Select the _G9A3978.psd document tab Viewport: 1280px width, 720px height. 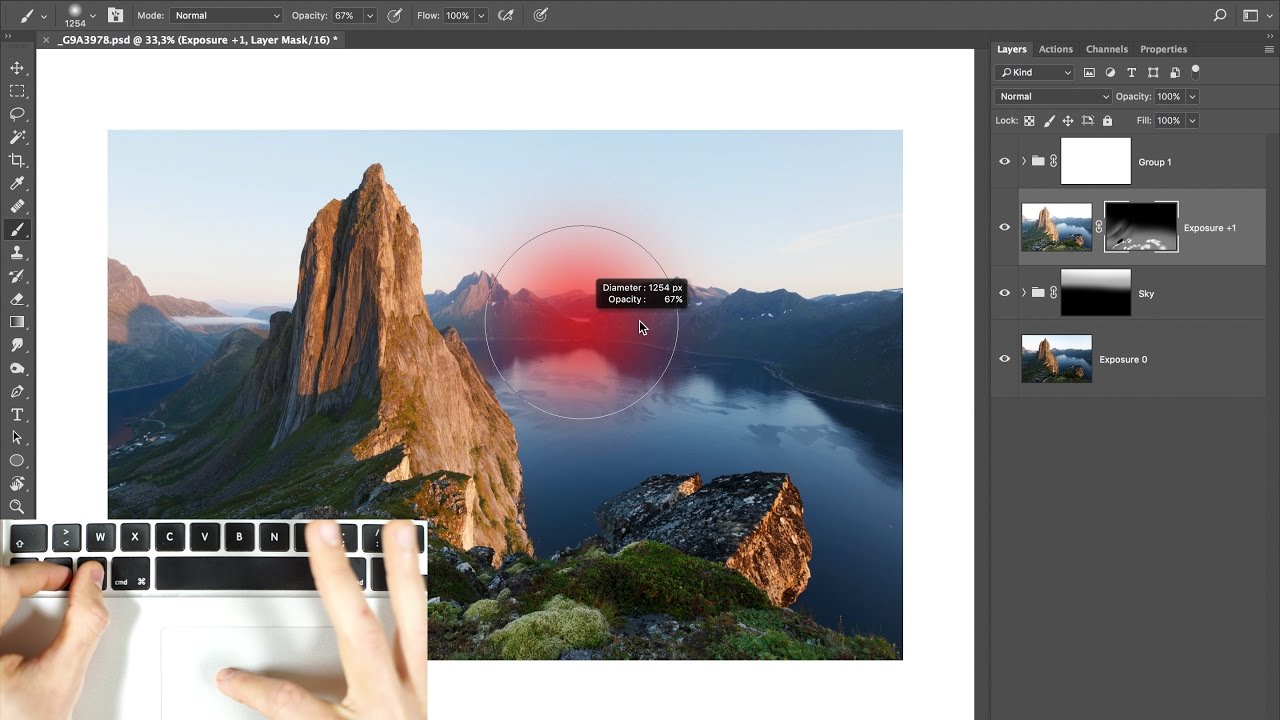[x=197, y=40]
